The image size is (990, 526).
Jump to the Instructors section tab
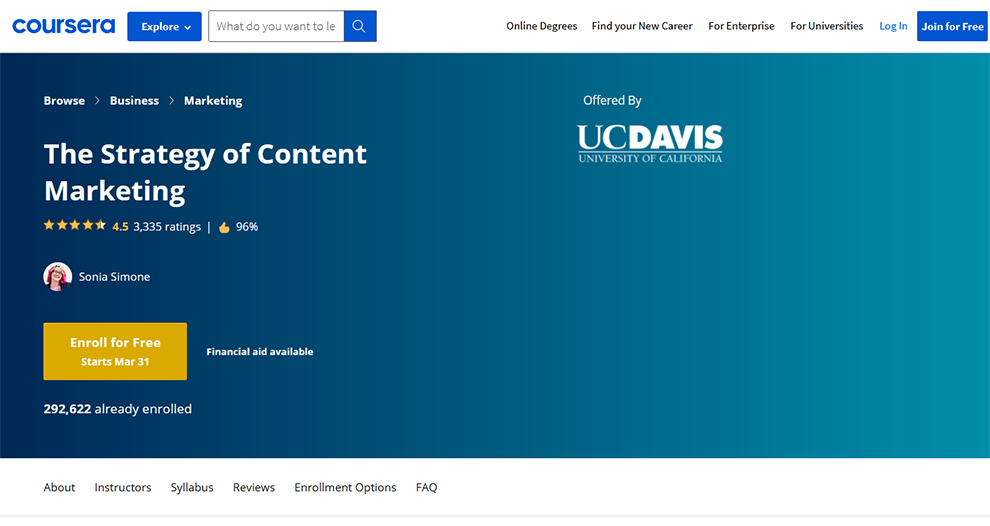pos(123,487)
